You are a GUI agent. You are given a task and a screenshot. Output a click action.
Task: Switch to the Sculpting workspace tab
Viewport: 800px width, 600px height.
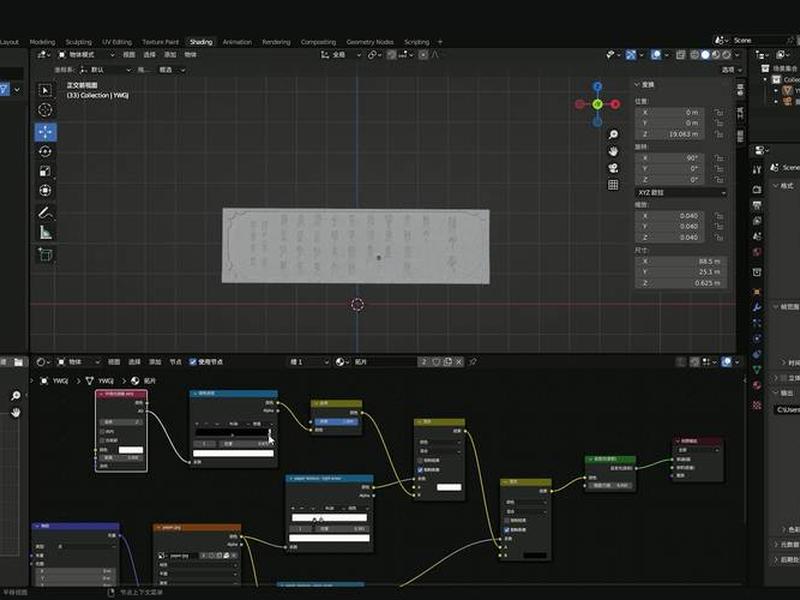79,42
